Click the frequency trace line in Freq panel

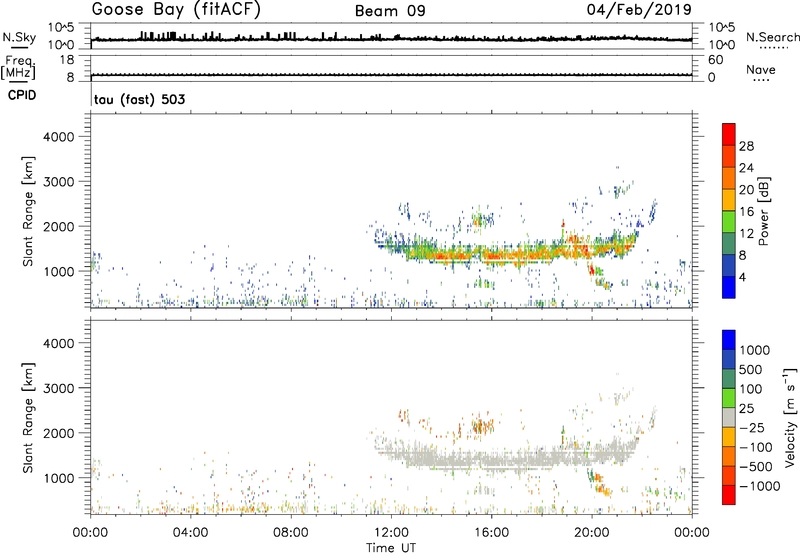point(391,75)
